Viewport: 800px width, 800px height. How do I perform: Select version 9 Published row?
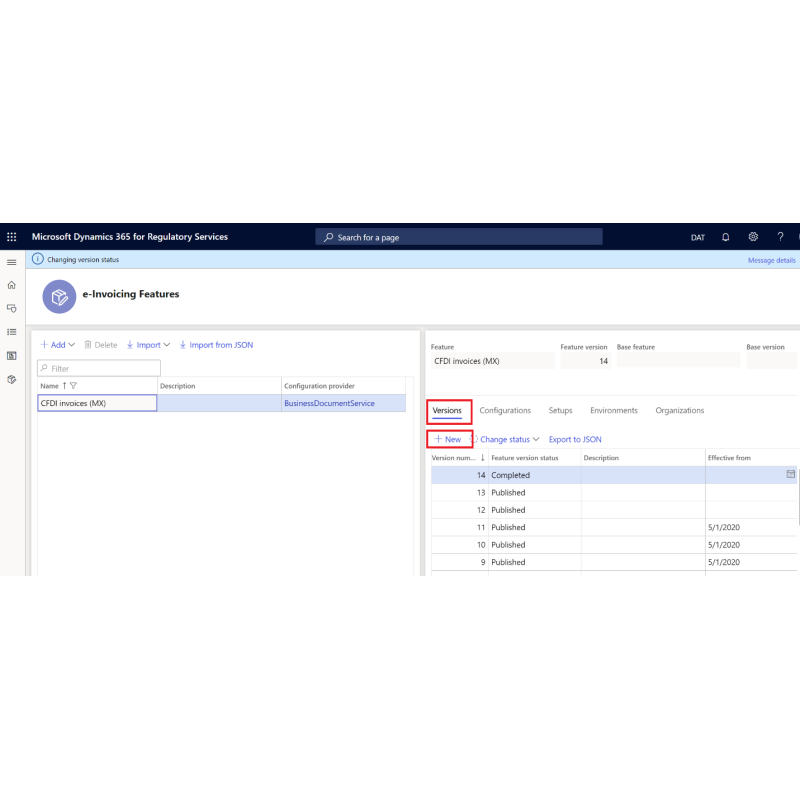coord(614,562)
